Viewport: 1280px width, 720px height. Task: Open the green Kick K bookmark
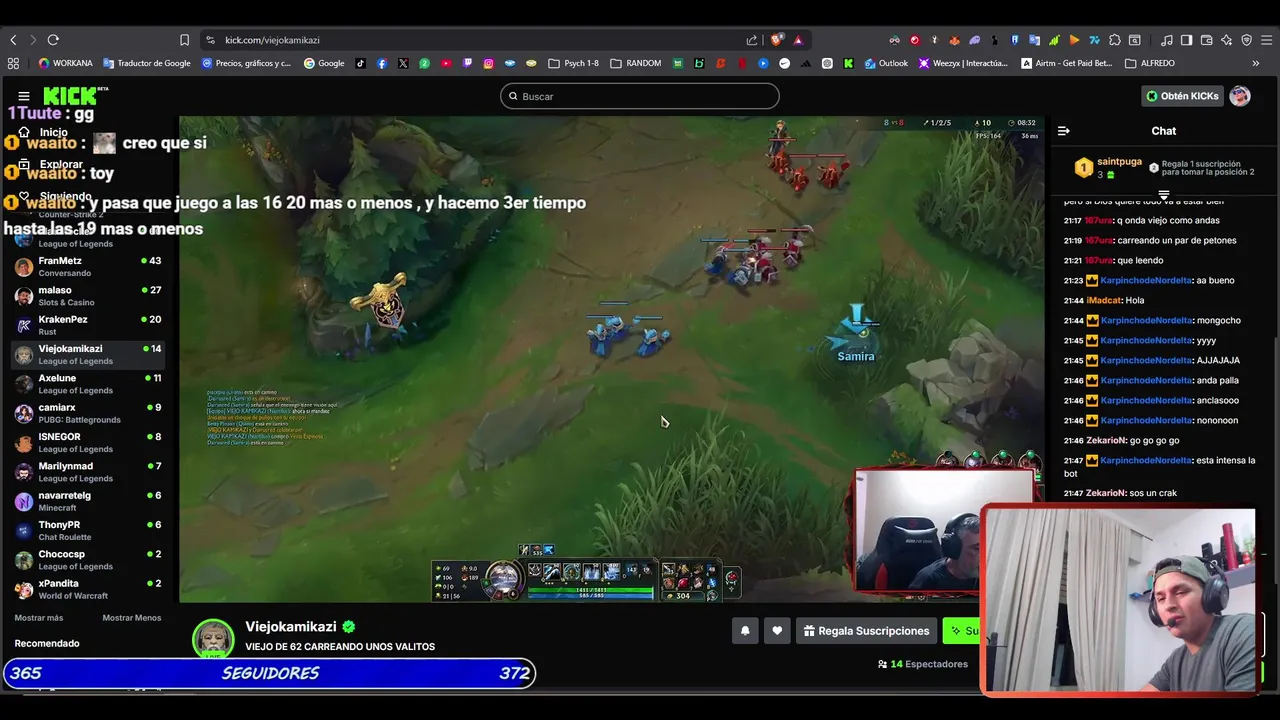[848, 63]
